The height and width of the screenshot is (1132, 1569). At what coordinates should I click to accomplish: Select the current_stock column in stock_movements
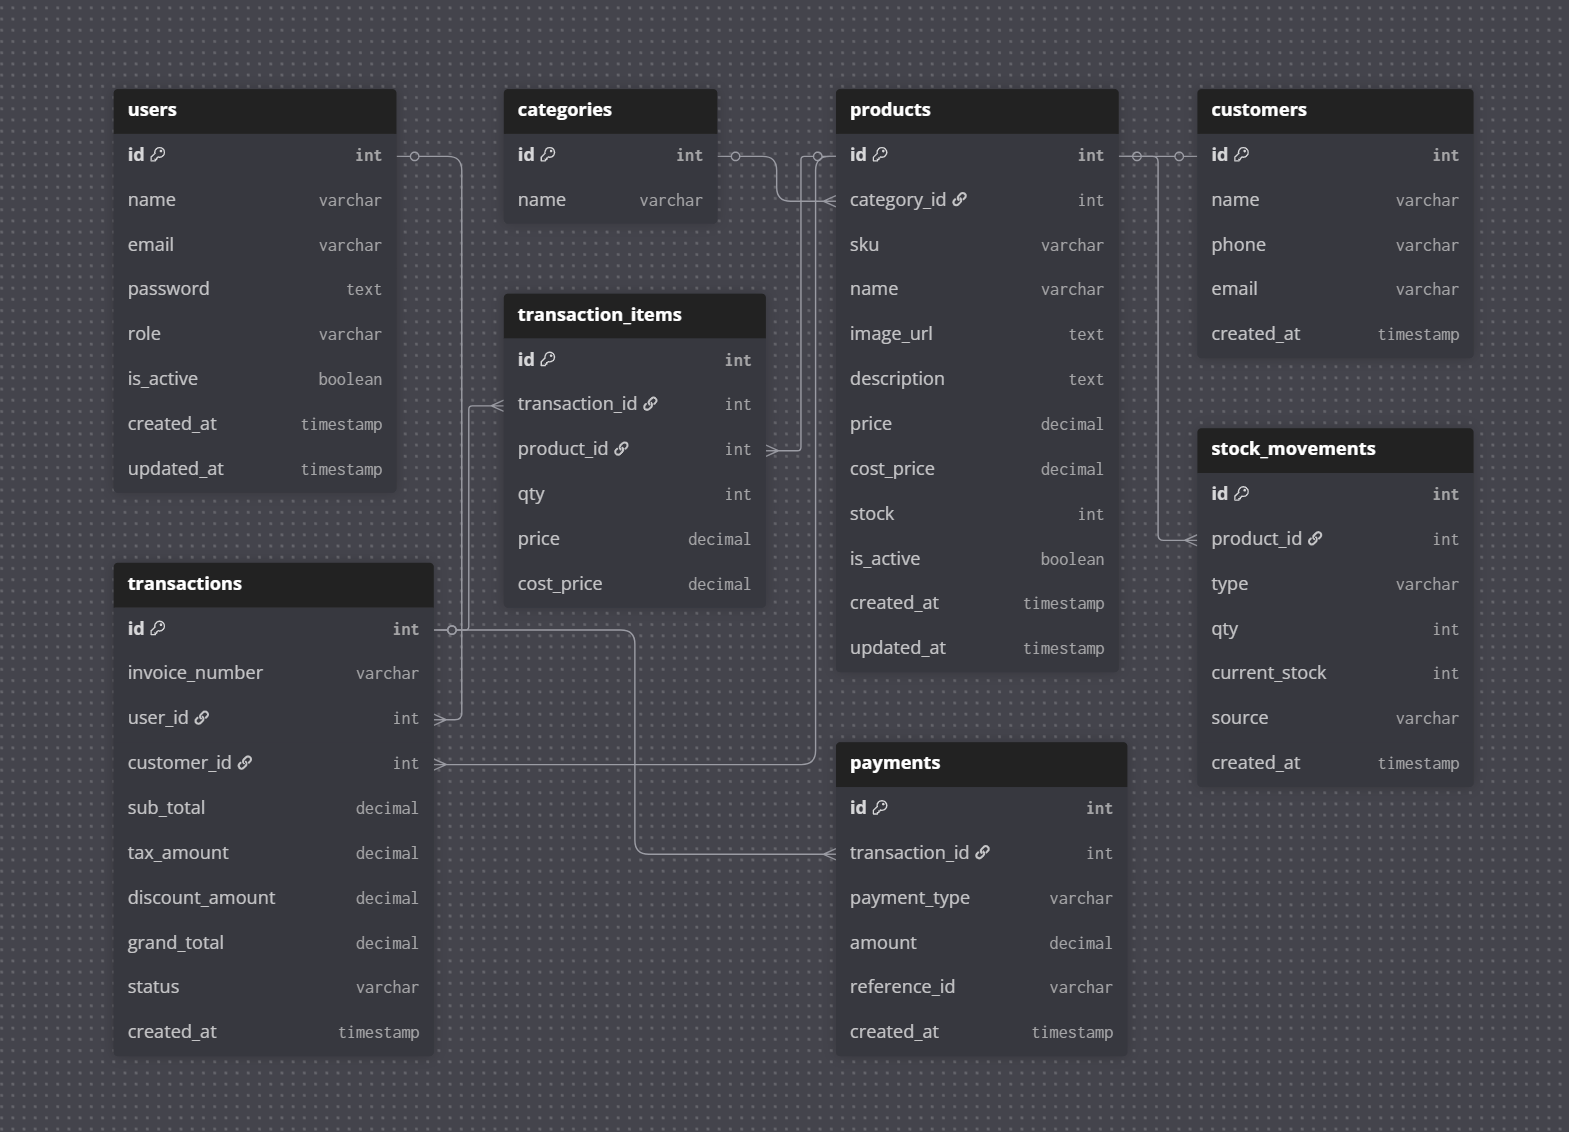(x=1268, y=673)
